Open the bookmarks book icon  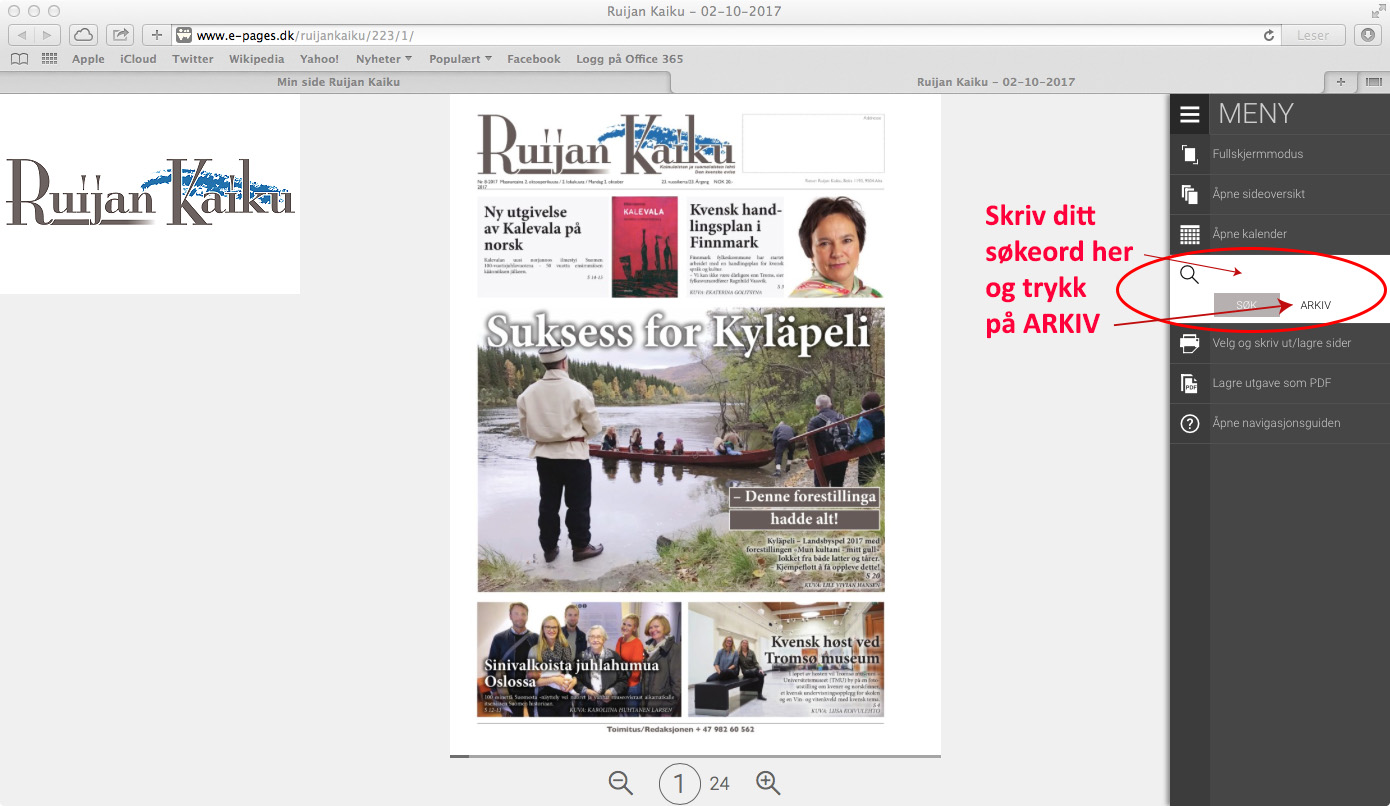pos(19,59)
